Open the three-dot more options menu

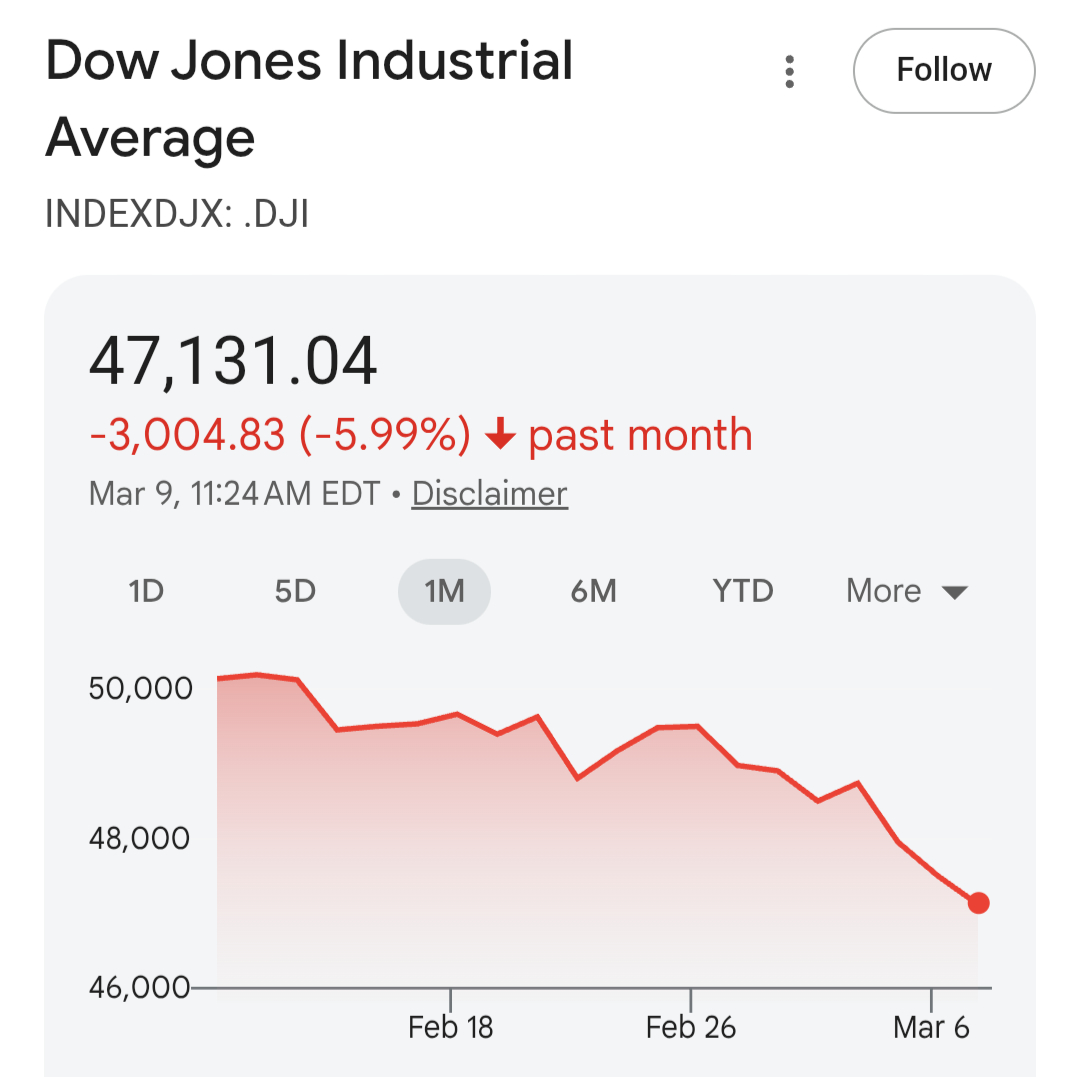pyautogui.click(x=790, y=72)
